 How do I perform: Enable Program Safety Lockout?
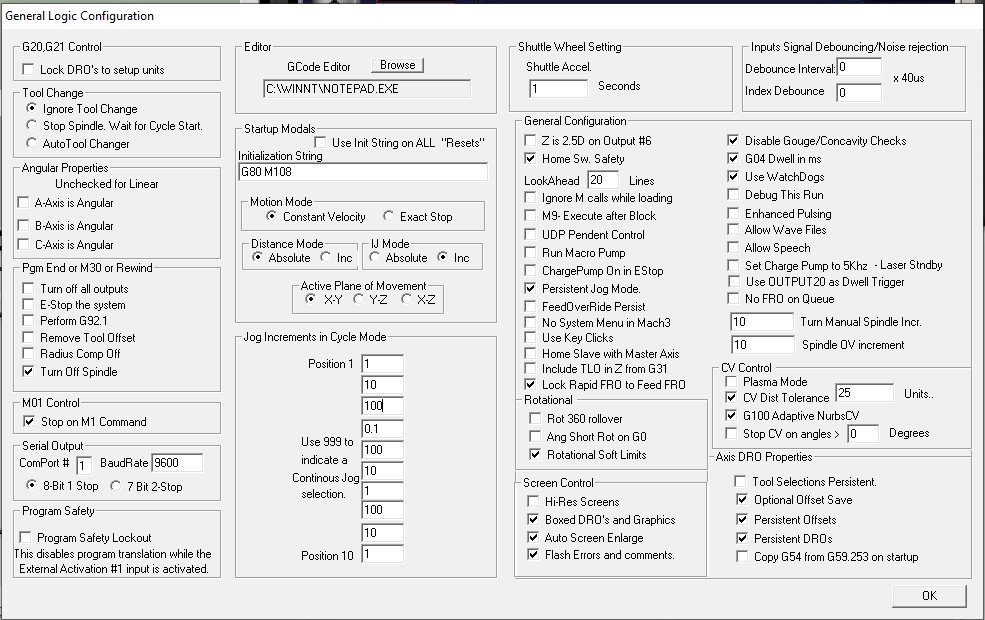coord(25,537)
